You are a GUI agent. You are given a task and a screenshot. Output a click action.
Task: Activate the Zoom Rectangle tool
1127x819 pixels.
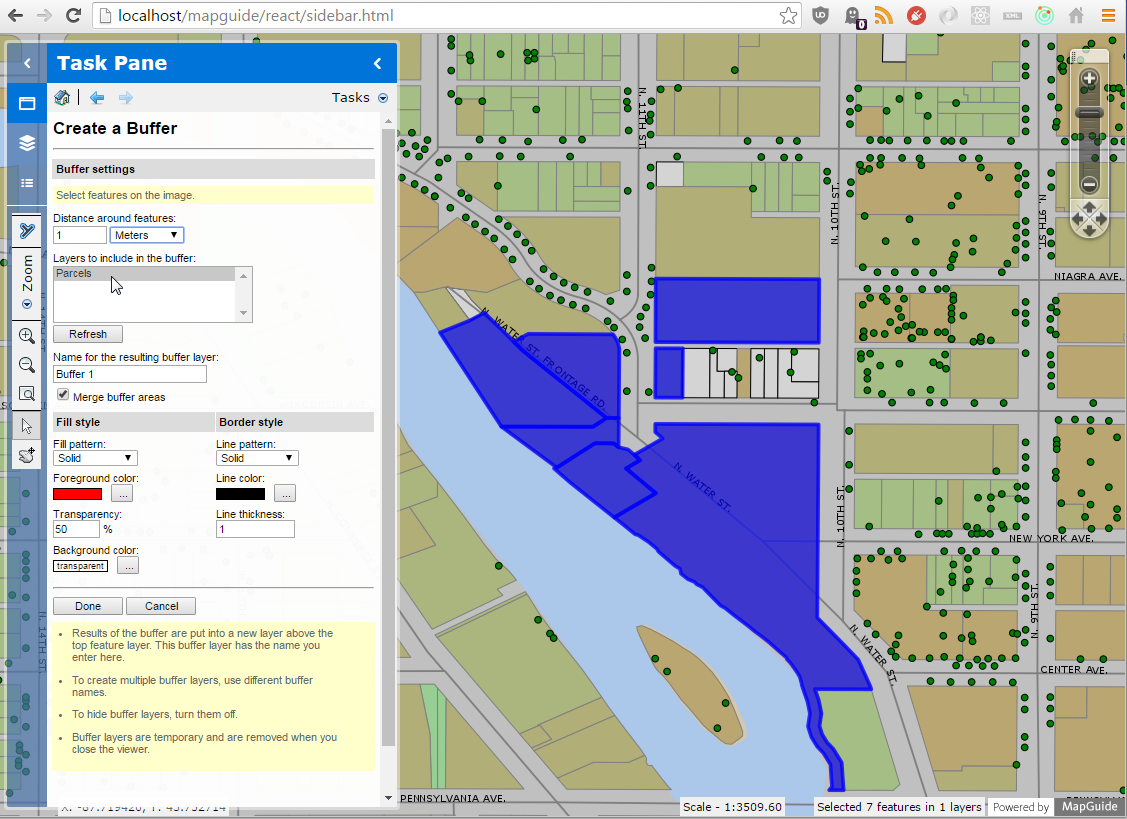click(x=27, y=393)
